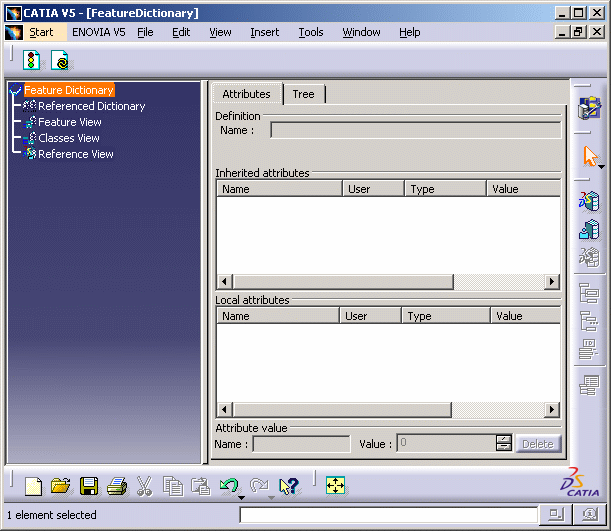Click Inherited attributes horizontal scroll thumb
Image resolution: width=611 pixels, height=531 pixels.
[x=343, y=281]
